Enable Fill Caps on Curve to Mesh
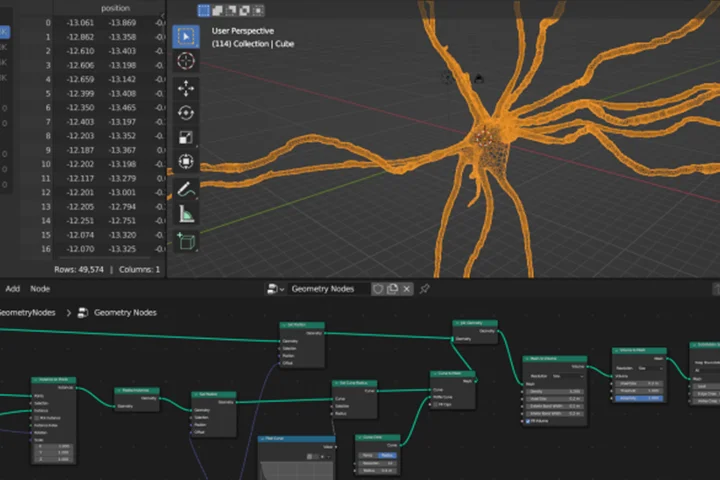 (435, 404)
